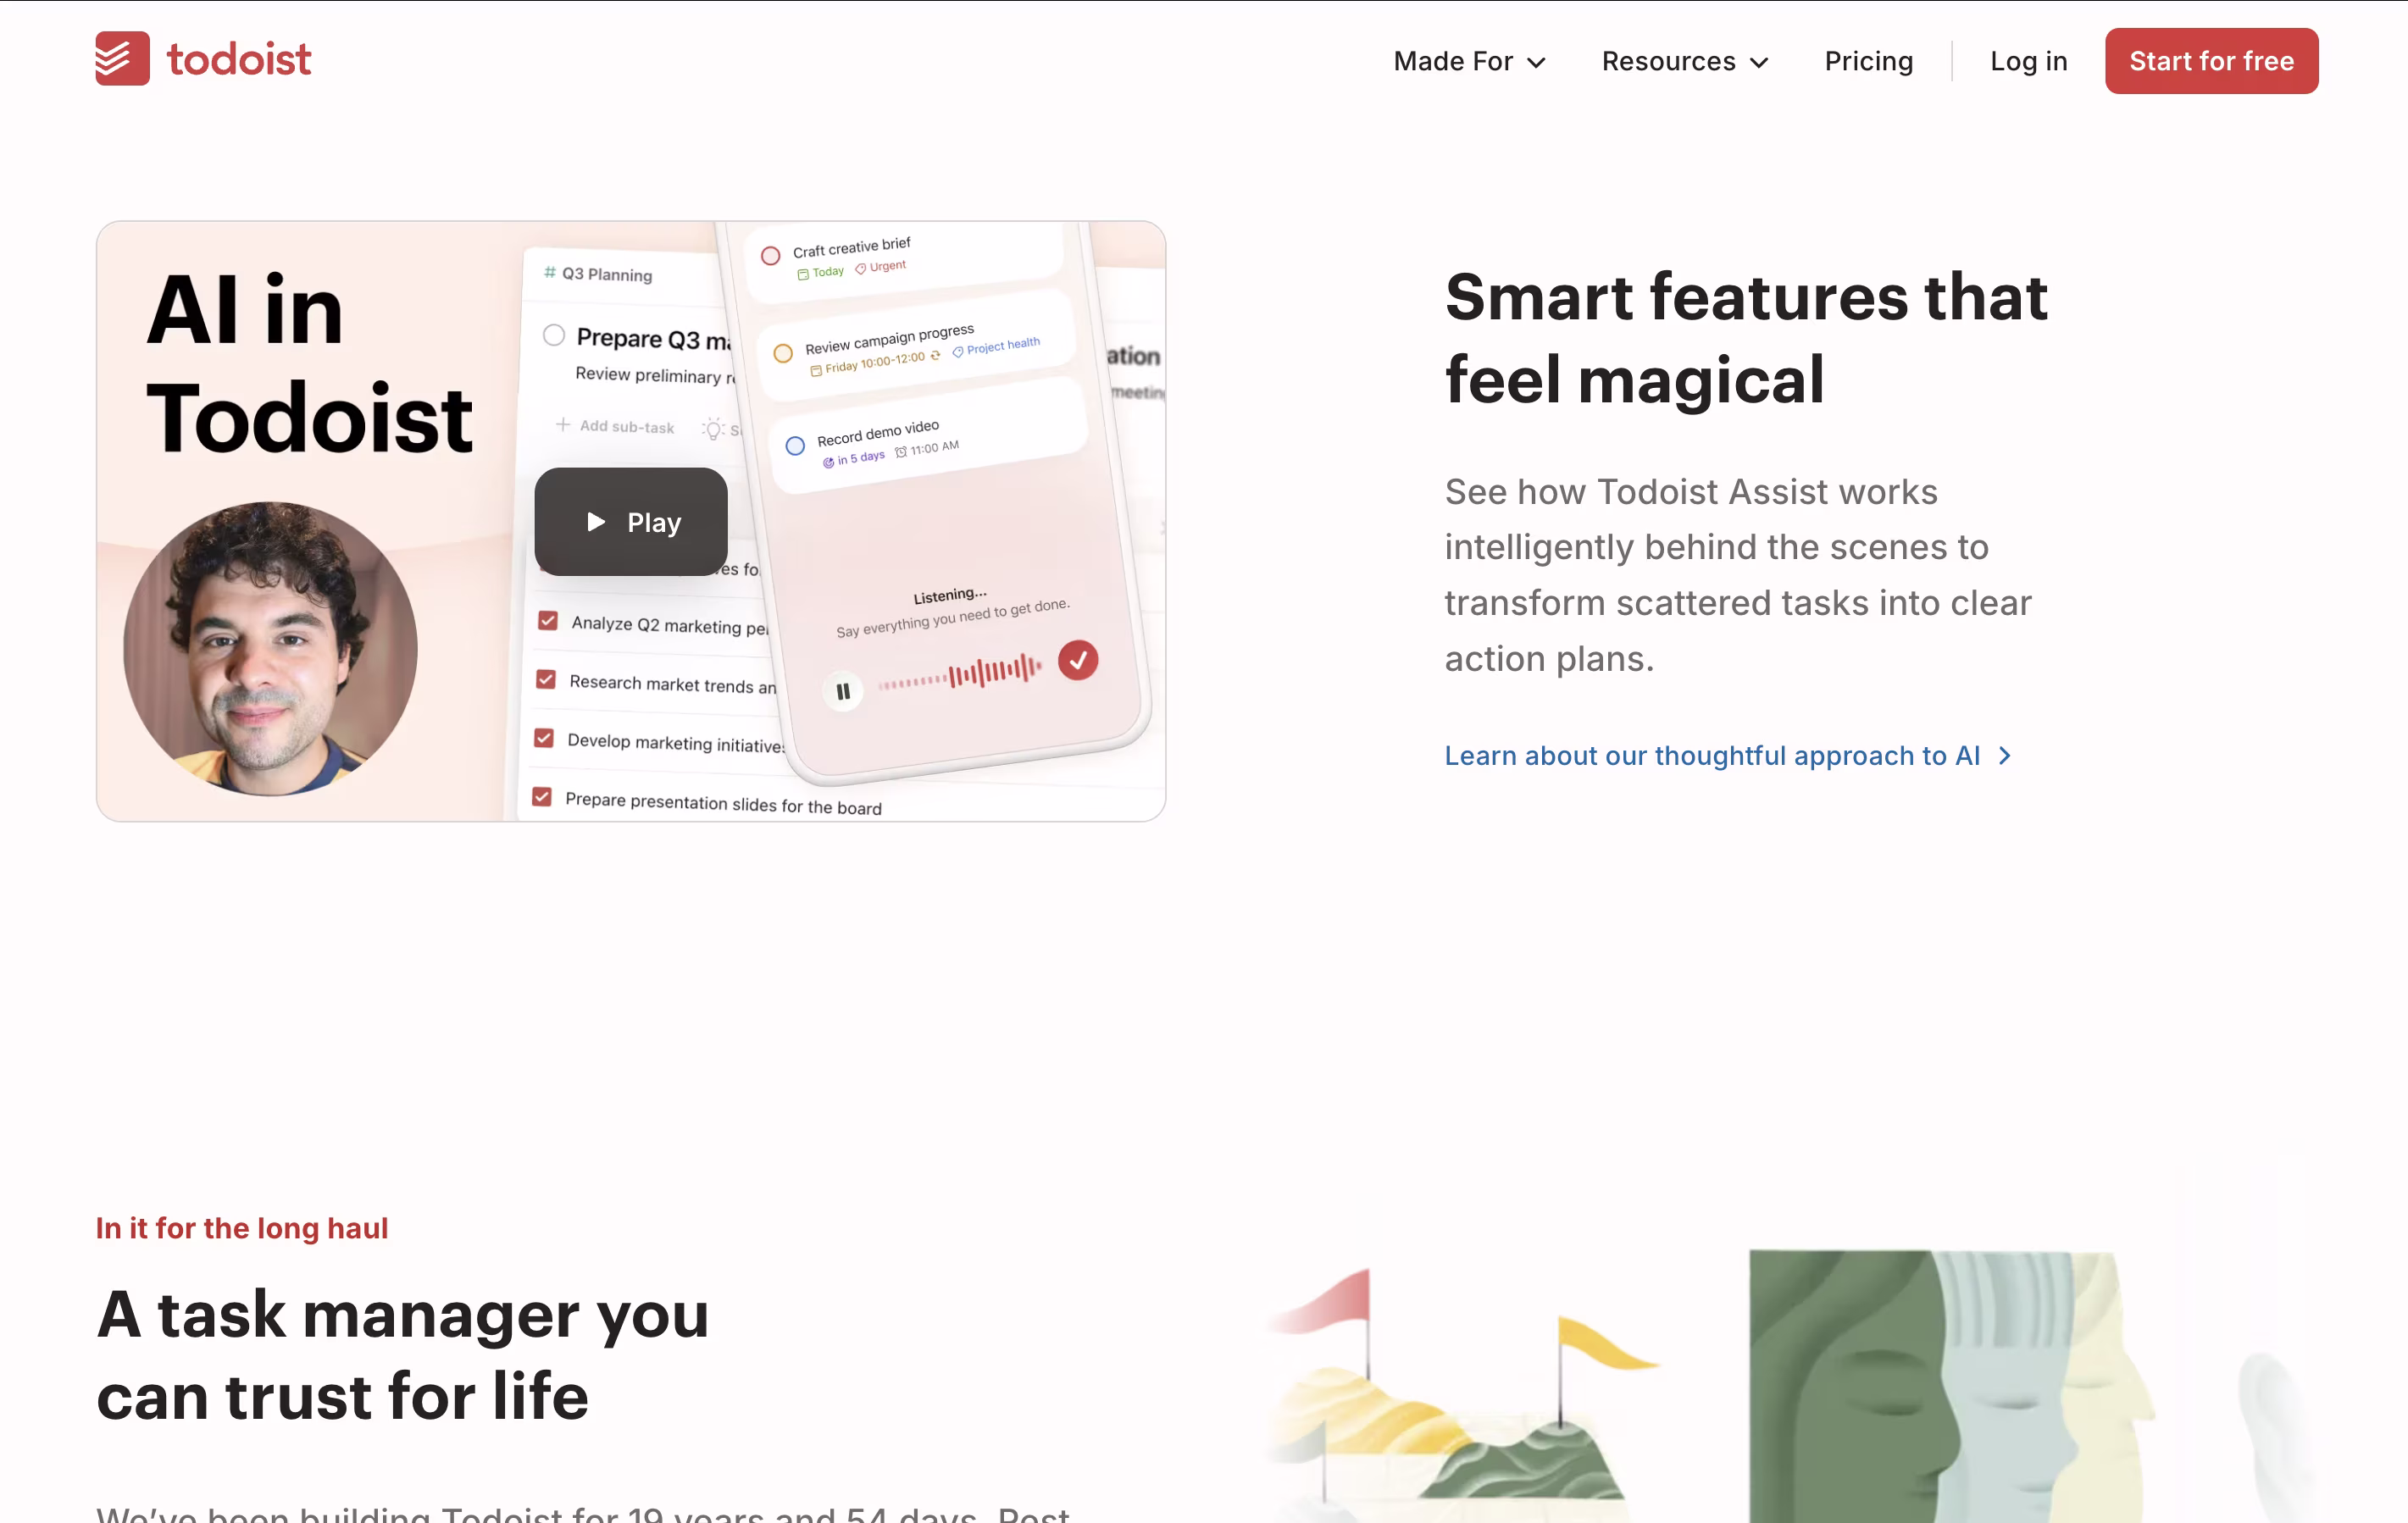Click the 'In it for the long haul' label
This screenshot has width=2408, height=1523.
tap(241, 1228)
